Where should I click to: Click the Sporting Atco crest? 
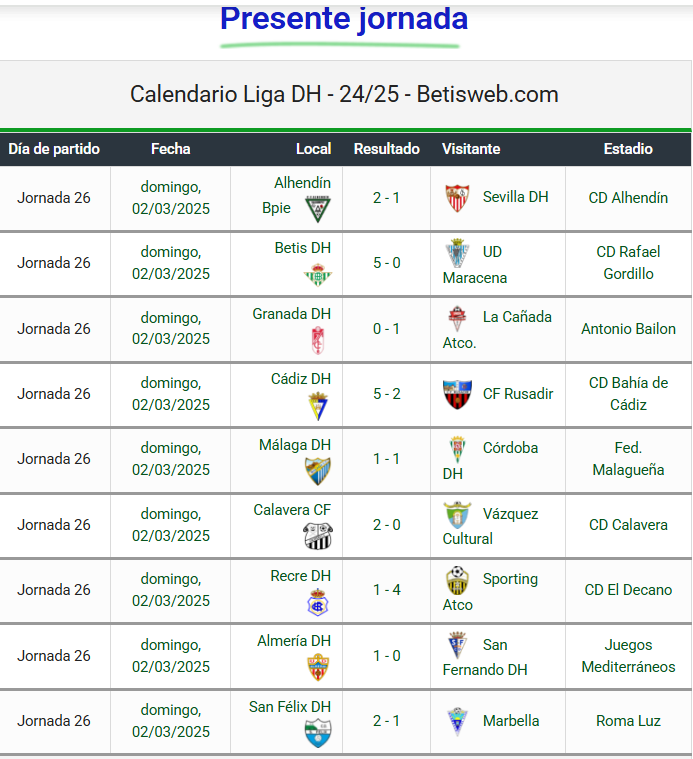457,580
